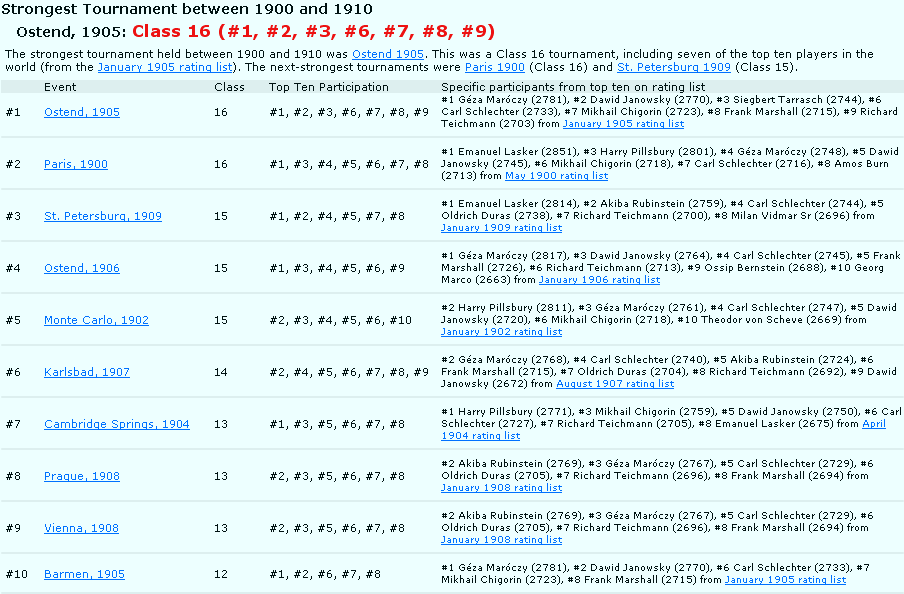This screenshot has width=904, height=594.
Task: View the January 1909 rating list
Action: point(501,228)
